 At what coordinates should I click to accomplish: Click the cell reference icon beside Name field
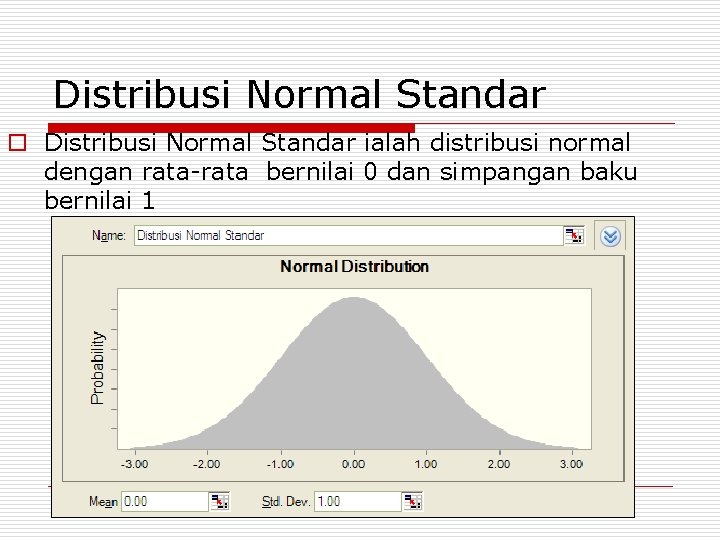pos(574,236)
